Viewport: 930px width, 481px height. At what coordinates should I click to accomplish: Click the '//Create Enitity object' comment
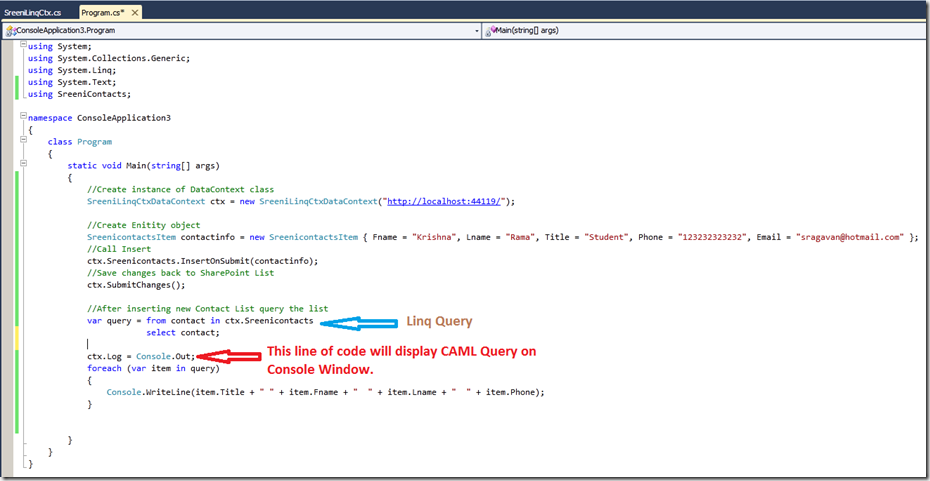click(144, 225)
